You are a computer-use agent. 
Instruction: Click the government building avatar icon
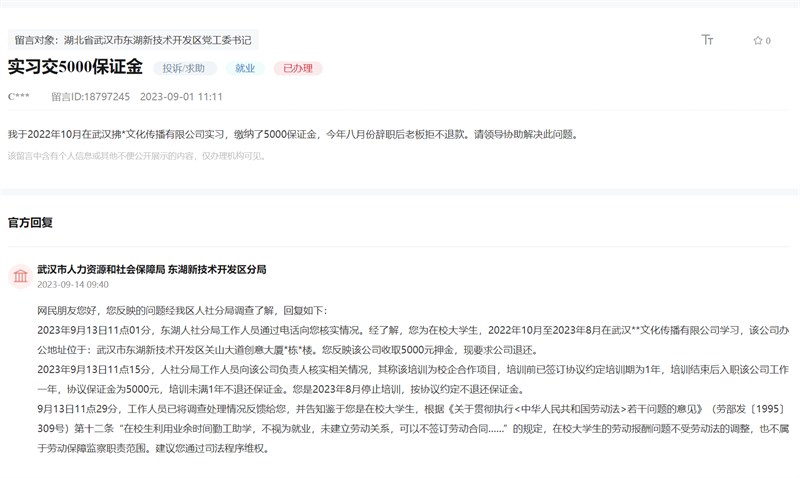coord(20,276)
